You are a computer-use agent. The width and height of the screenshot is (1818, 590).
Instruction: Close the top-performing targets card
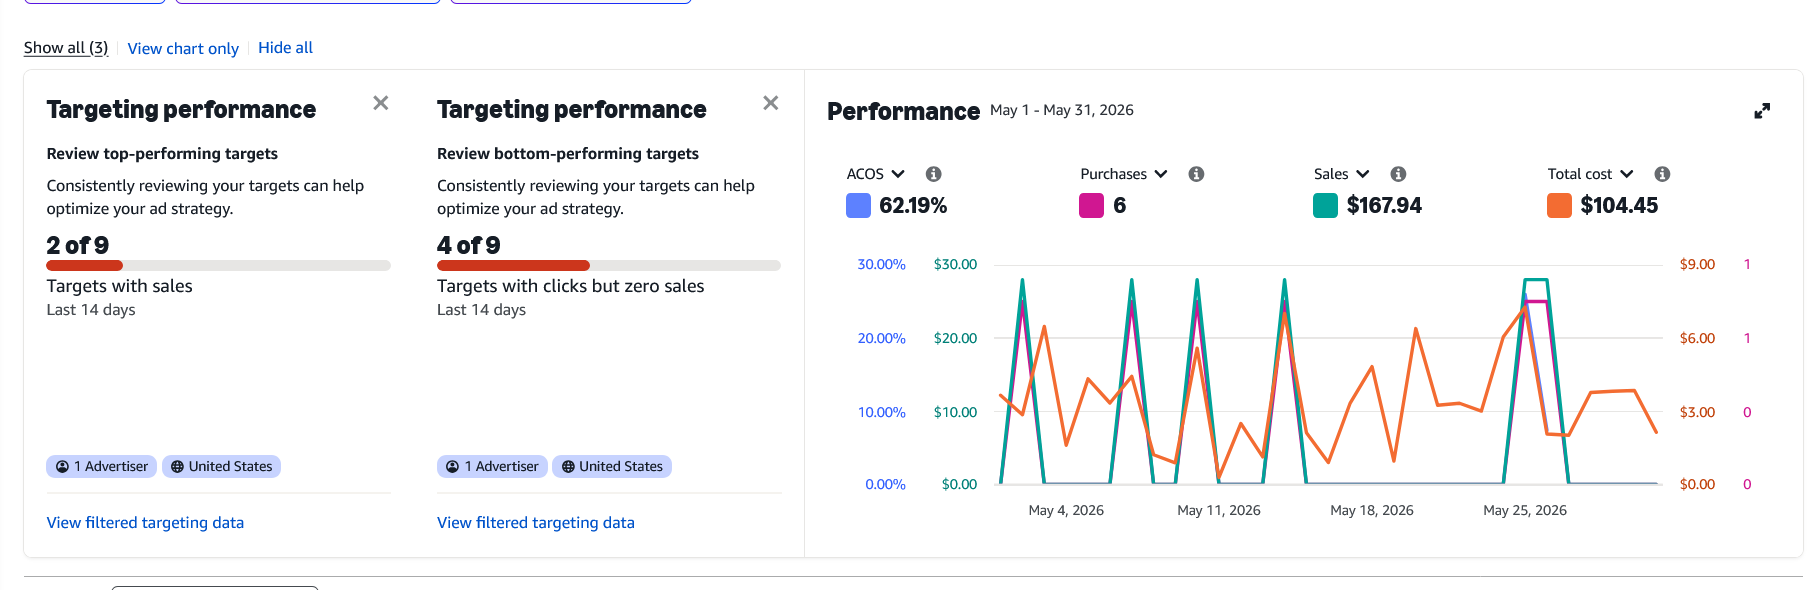tap(381, 103)
